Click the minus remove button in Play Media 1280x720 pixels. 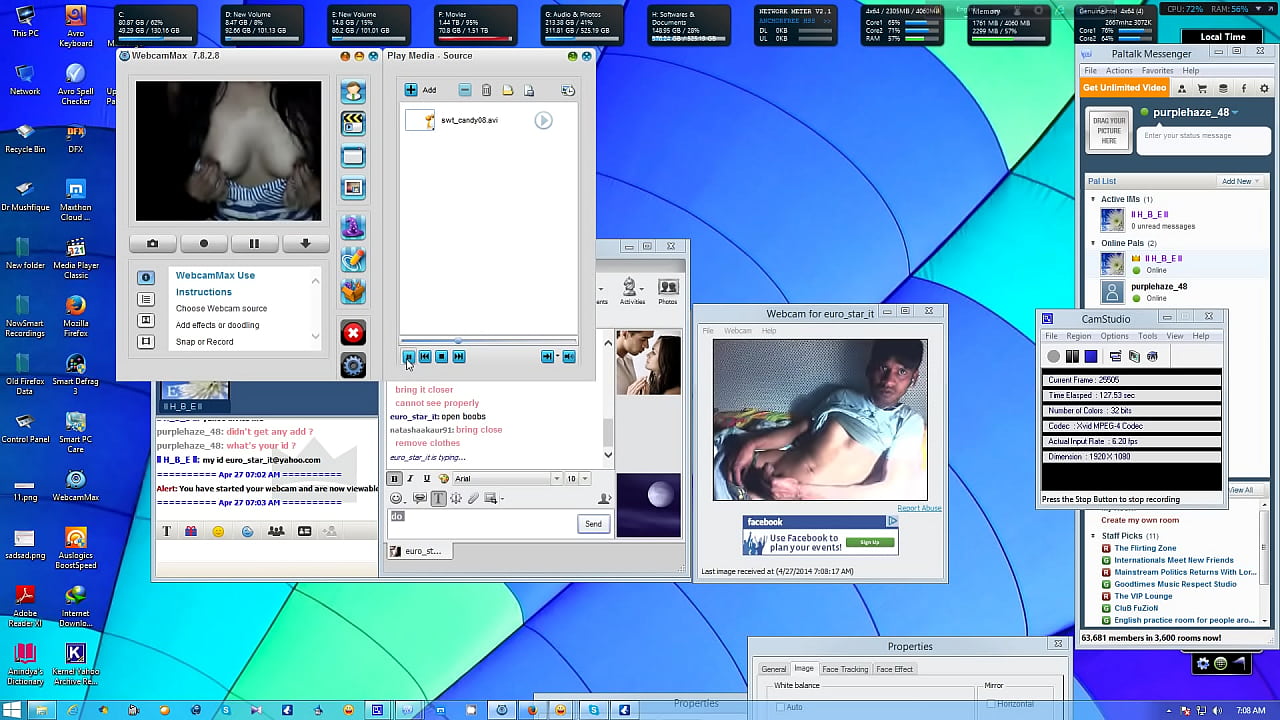(465, 90)
